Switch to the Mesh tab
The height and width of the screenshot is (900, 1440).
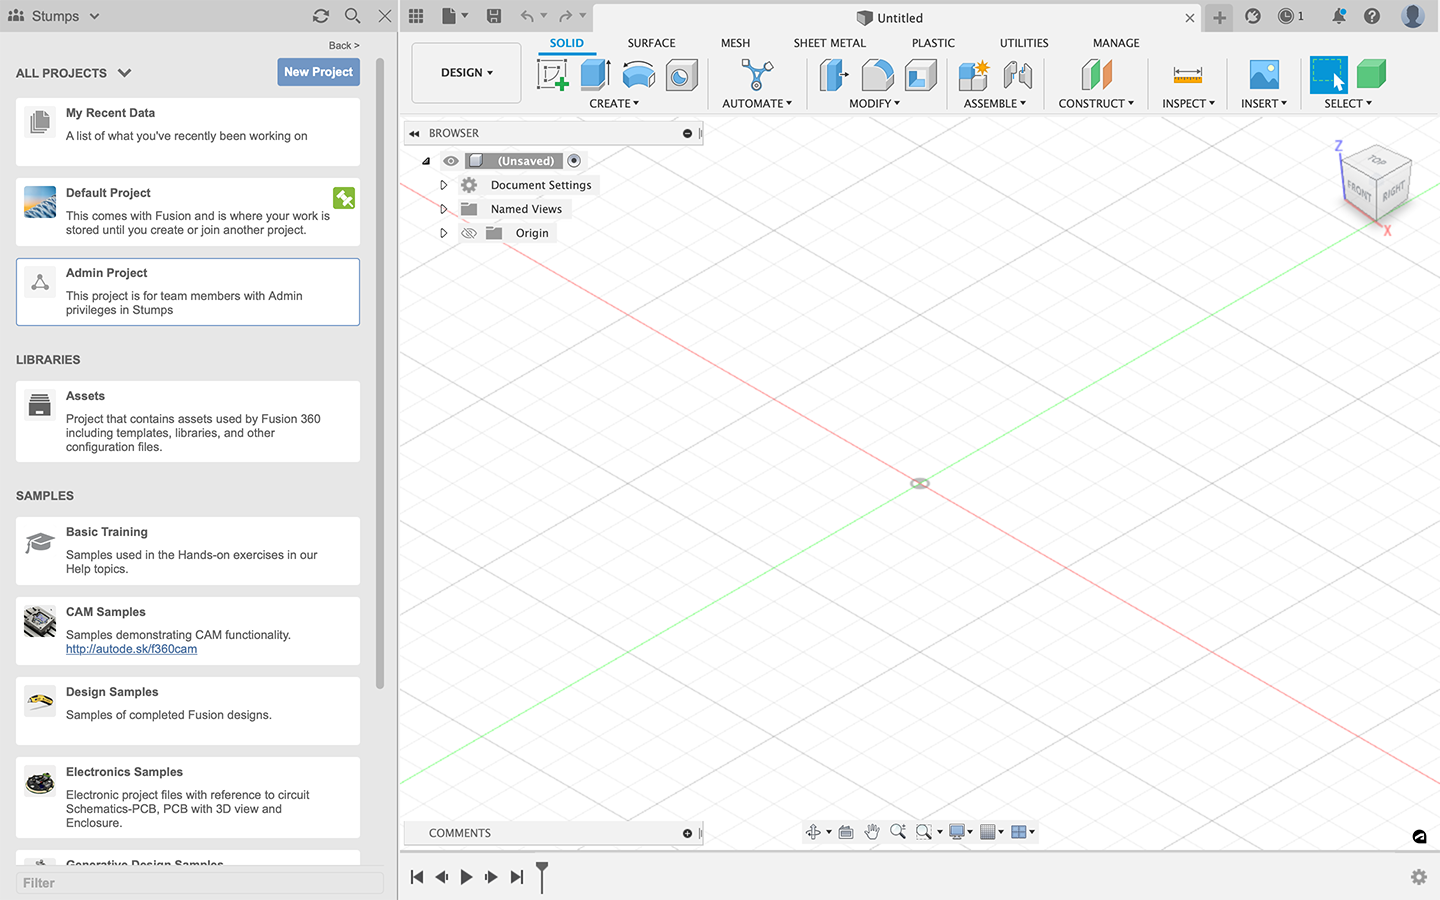(735, 43)
